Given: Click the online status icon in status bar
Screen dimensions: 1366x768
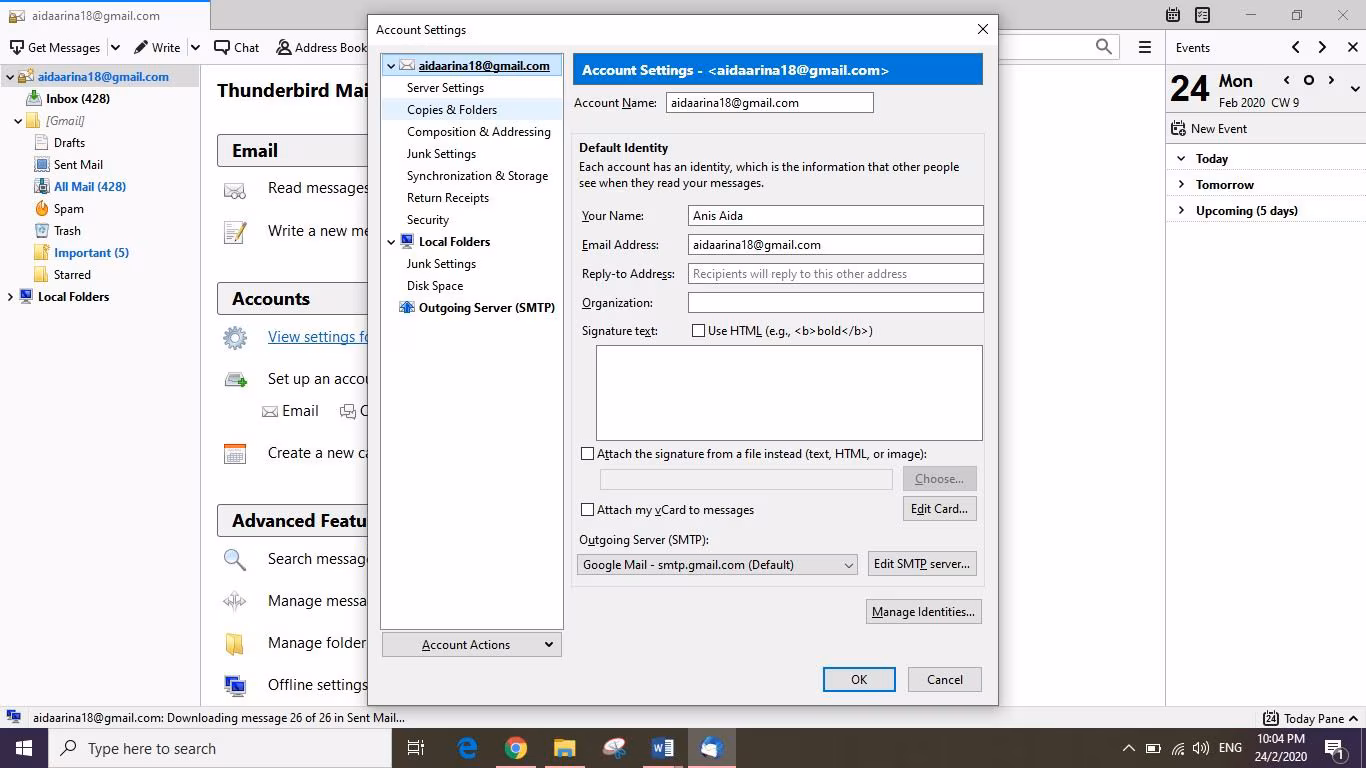Looking at the screenshot, I should (x=14, y=717).
